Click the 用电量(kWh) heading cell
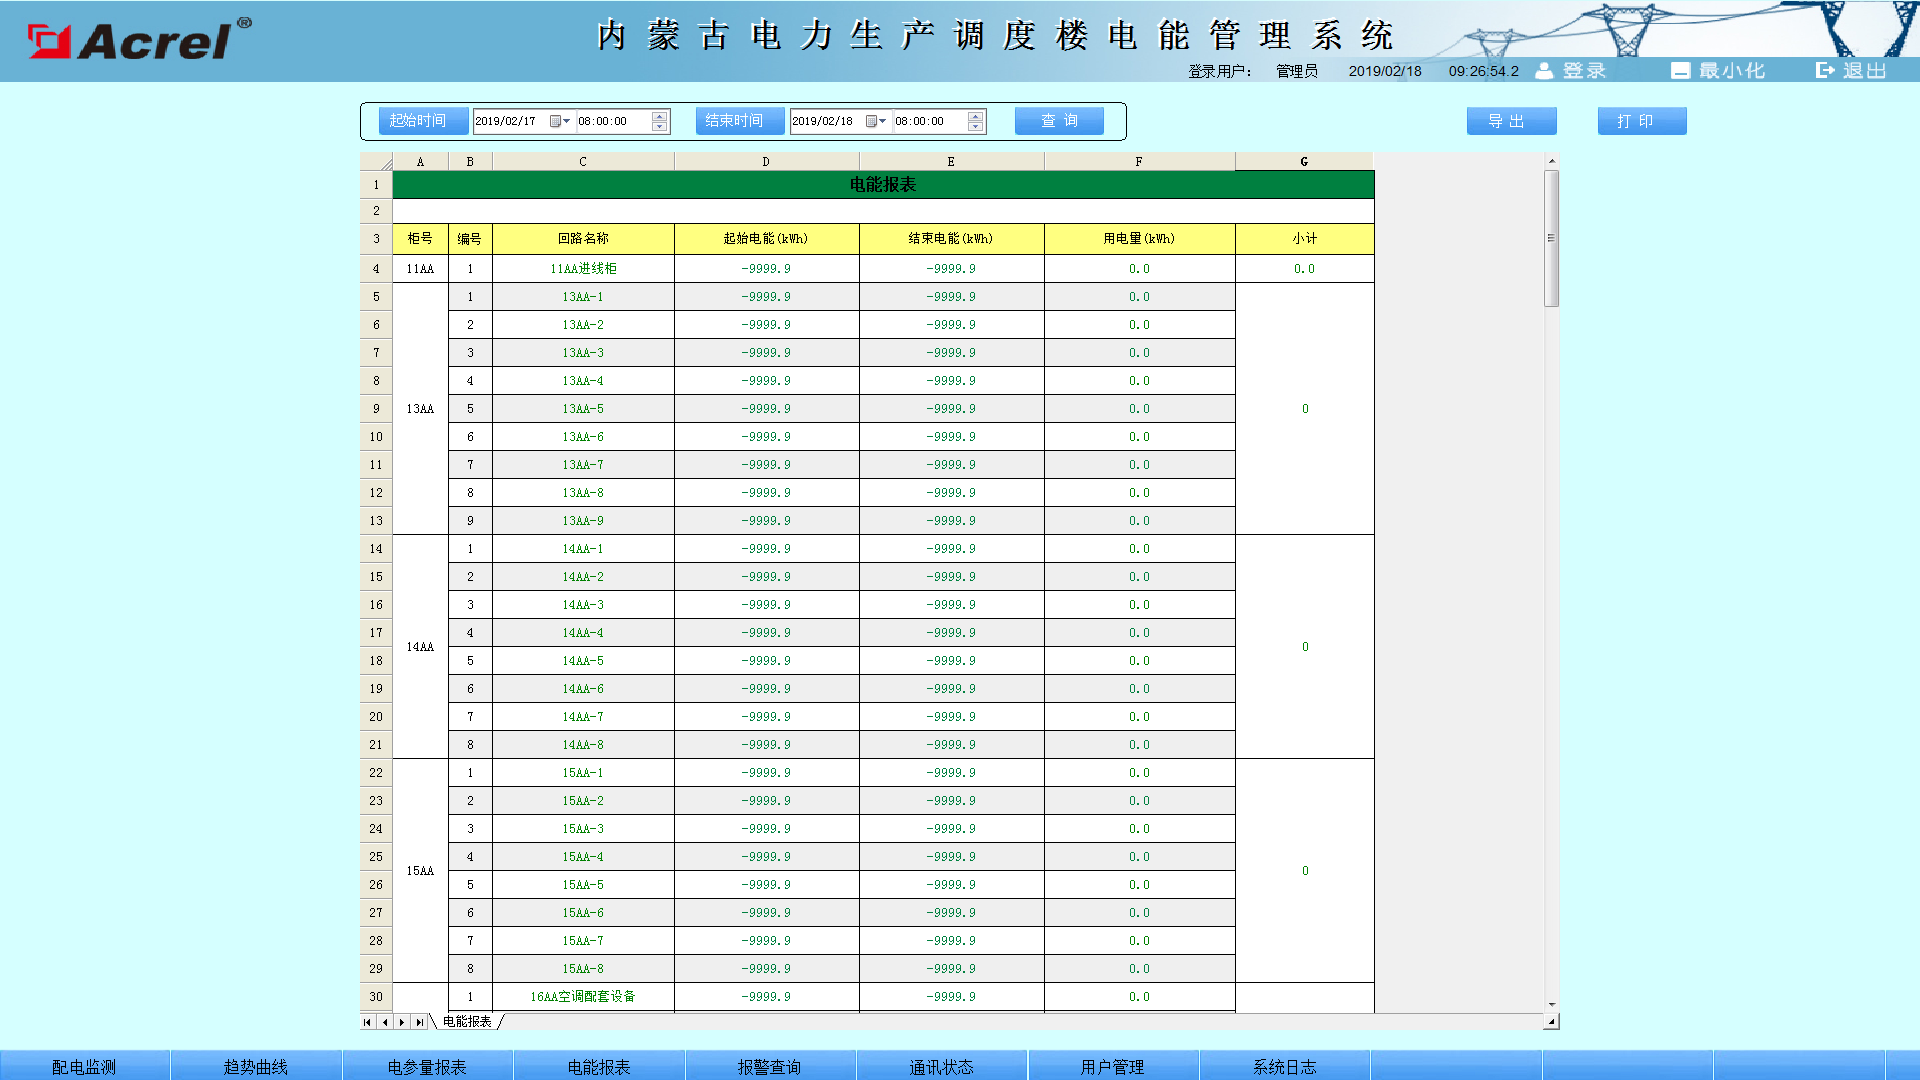Image resolution: width=1920 pixels, height=1080 pixels. pos(1139,239)
